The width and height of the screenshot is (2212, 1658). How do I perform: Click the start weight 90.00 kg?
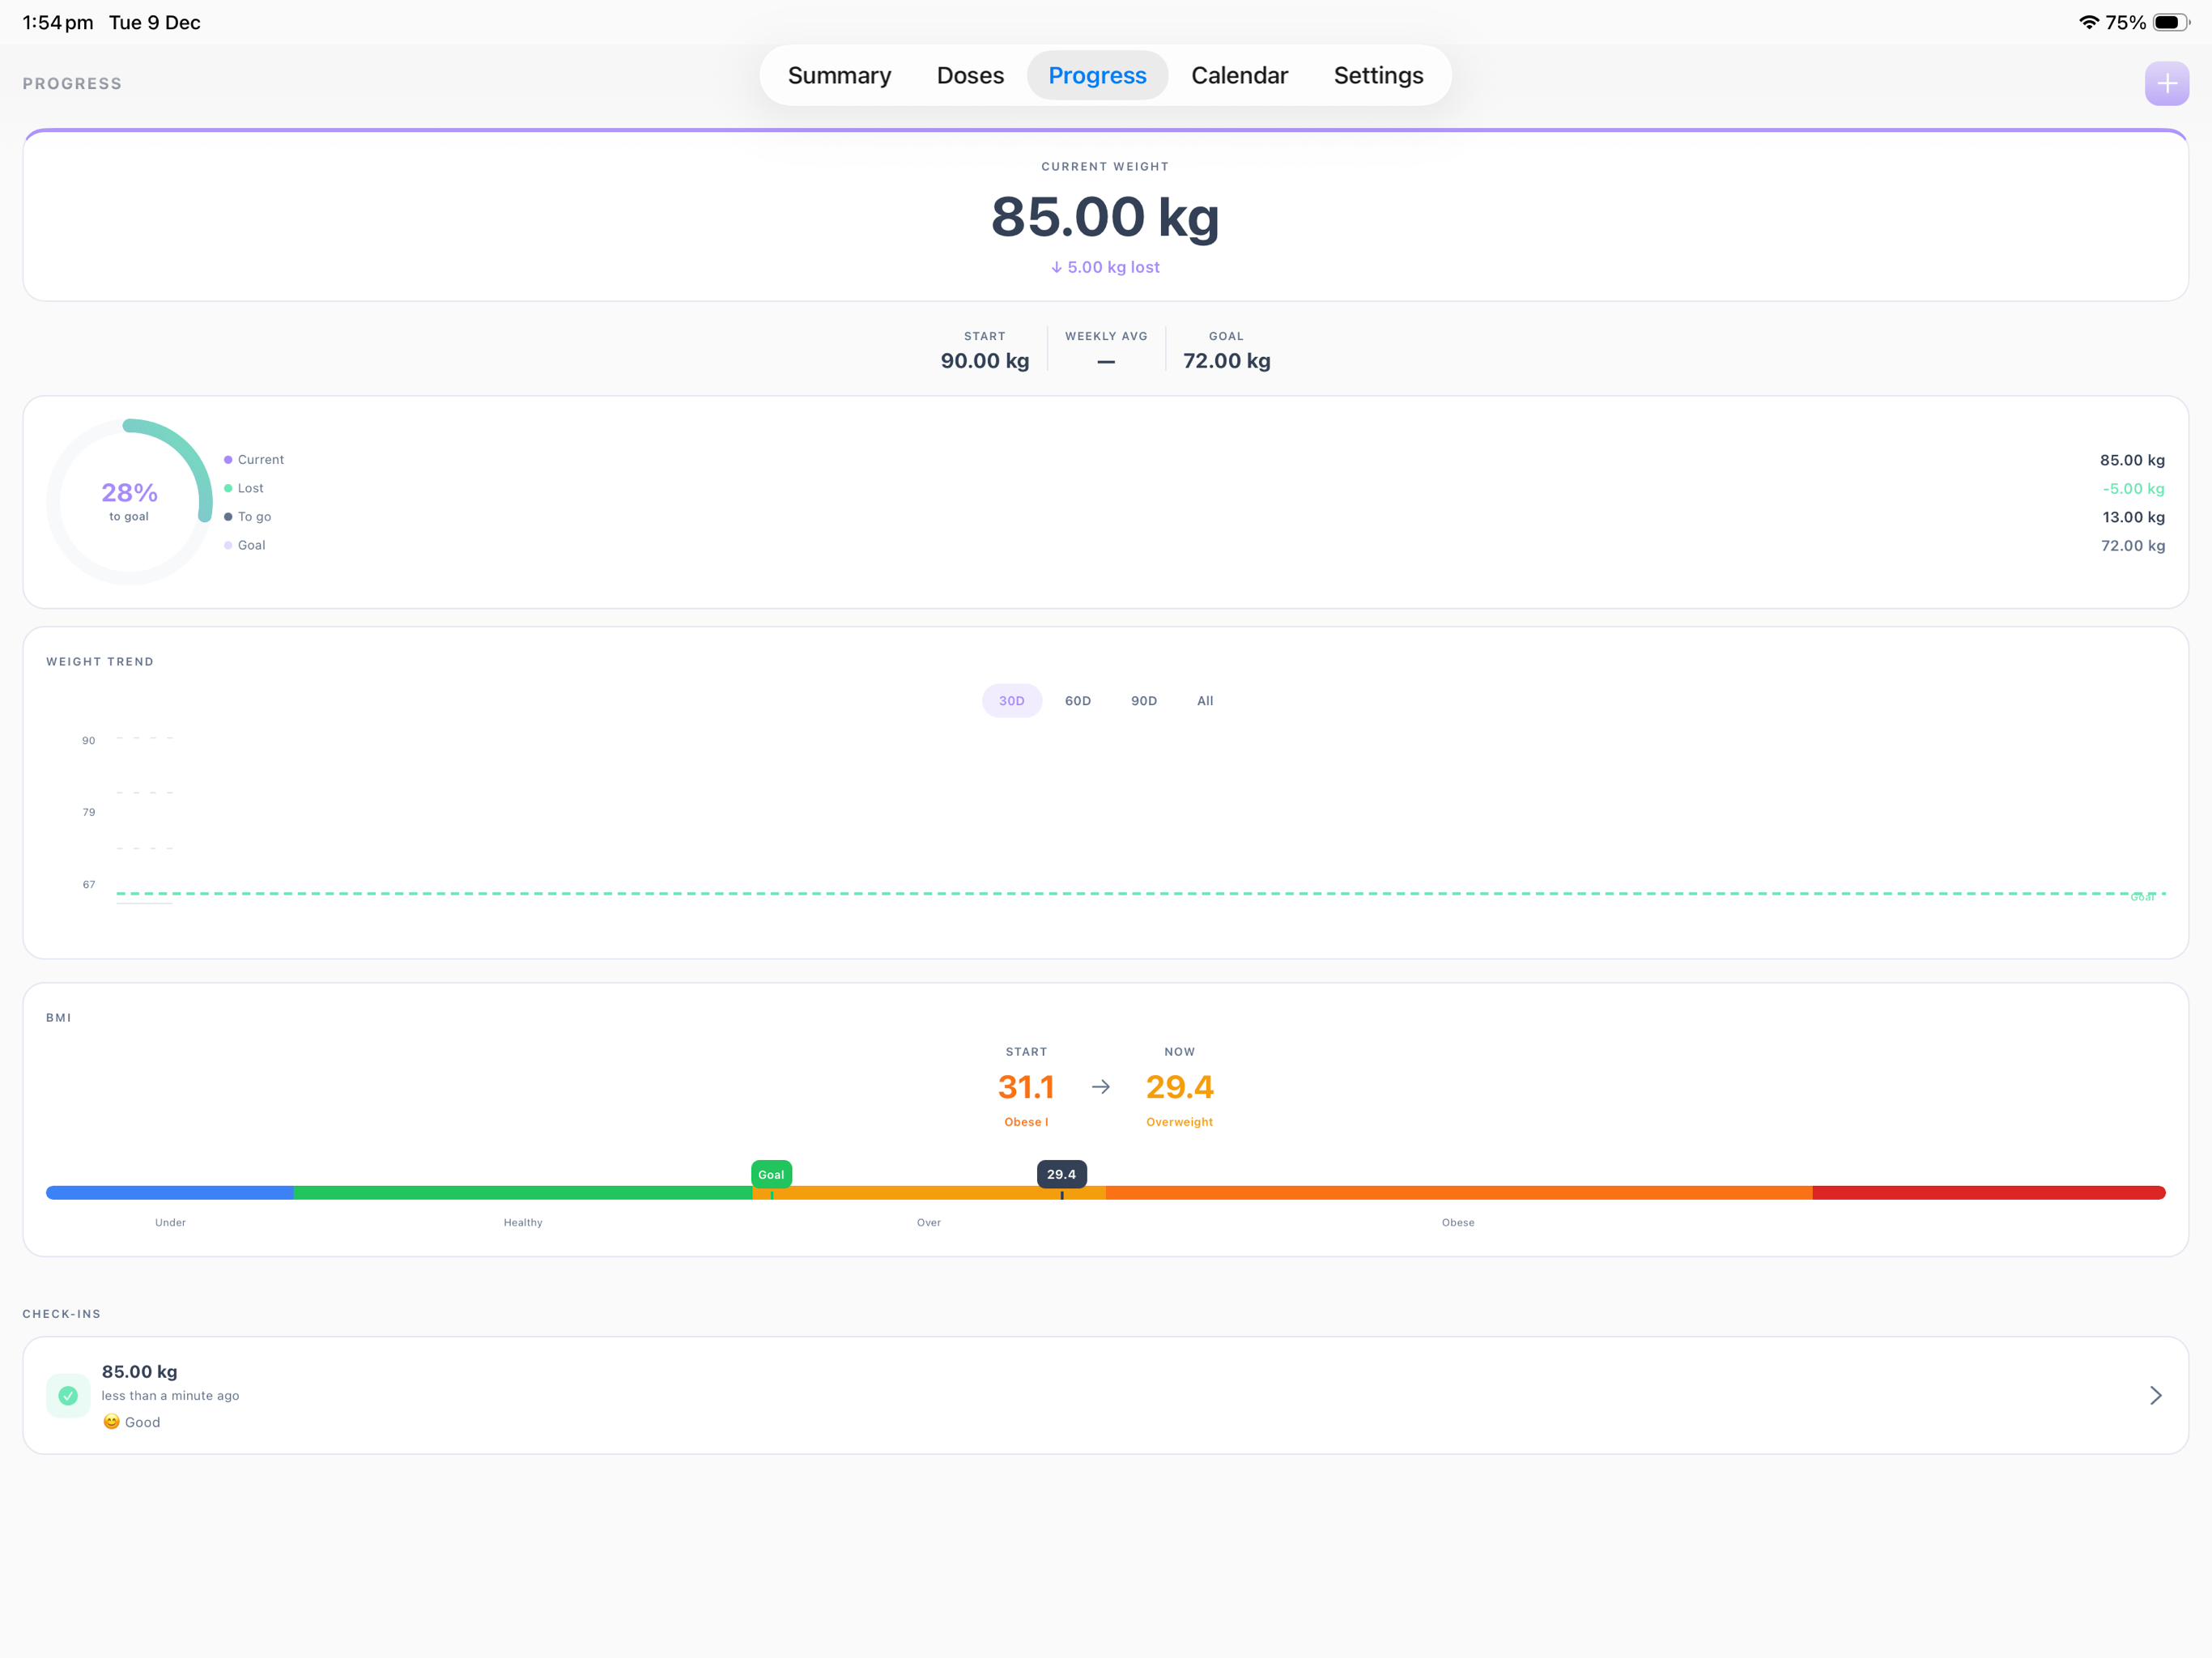984,361
